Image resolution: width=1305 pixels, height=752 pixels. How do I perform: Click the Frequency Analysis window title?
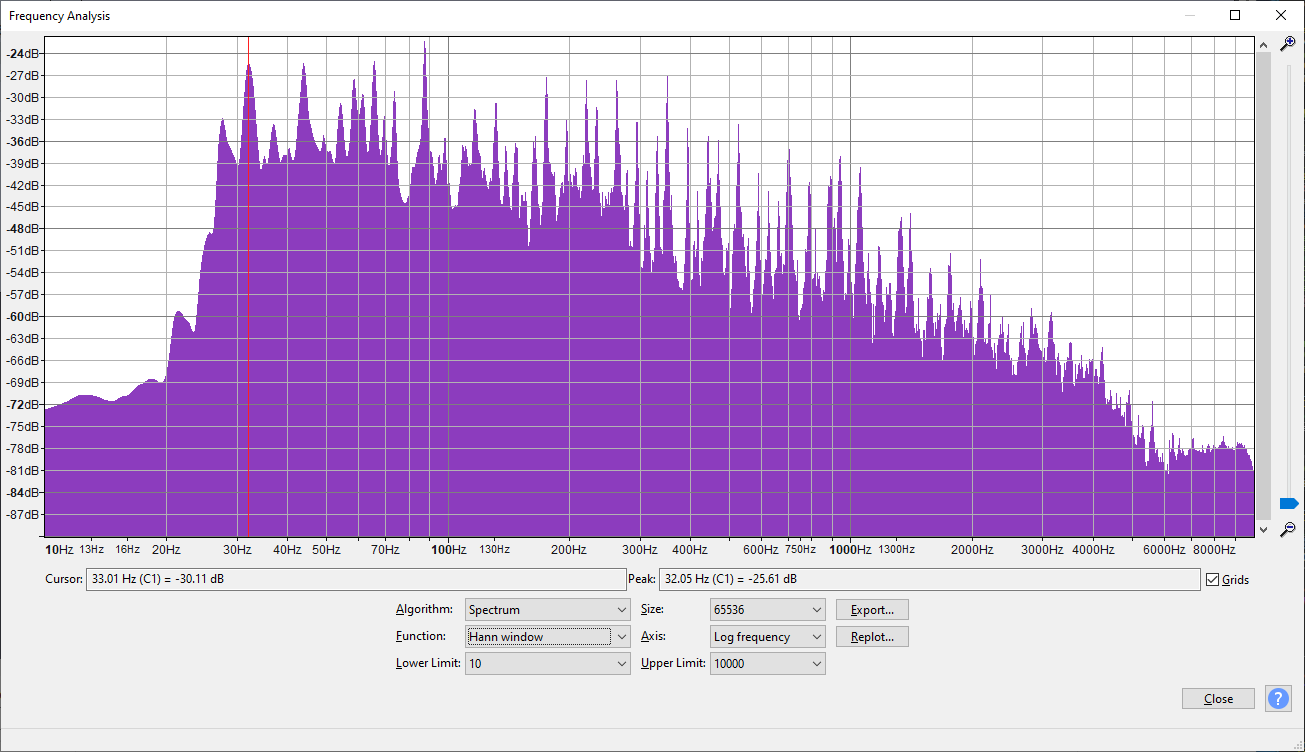(60, 16)
